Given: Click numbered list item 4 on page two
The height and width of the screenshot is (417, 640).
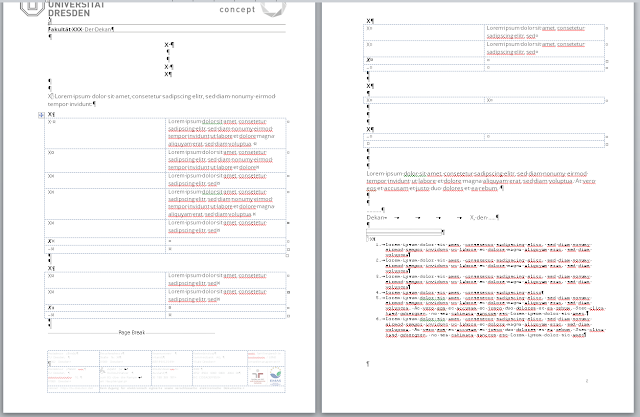Looking at the screenshot, I should [460, 293].
